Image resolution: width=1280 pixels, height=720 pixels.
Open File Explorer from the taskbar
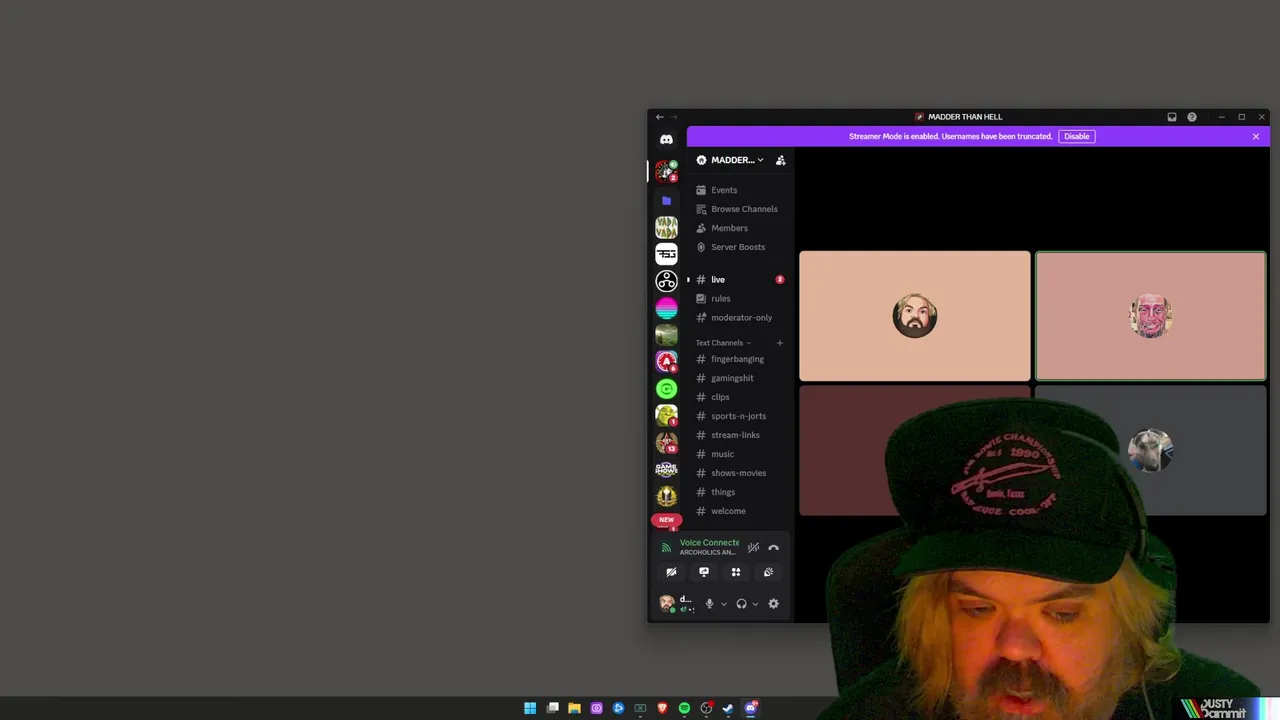pyautogui.click(x=574, y=708)
